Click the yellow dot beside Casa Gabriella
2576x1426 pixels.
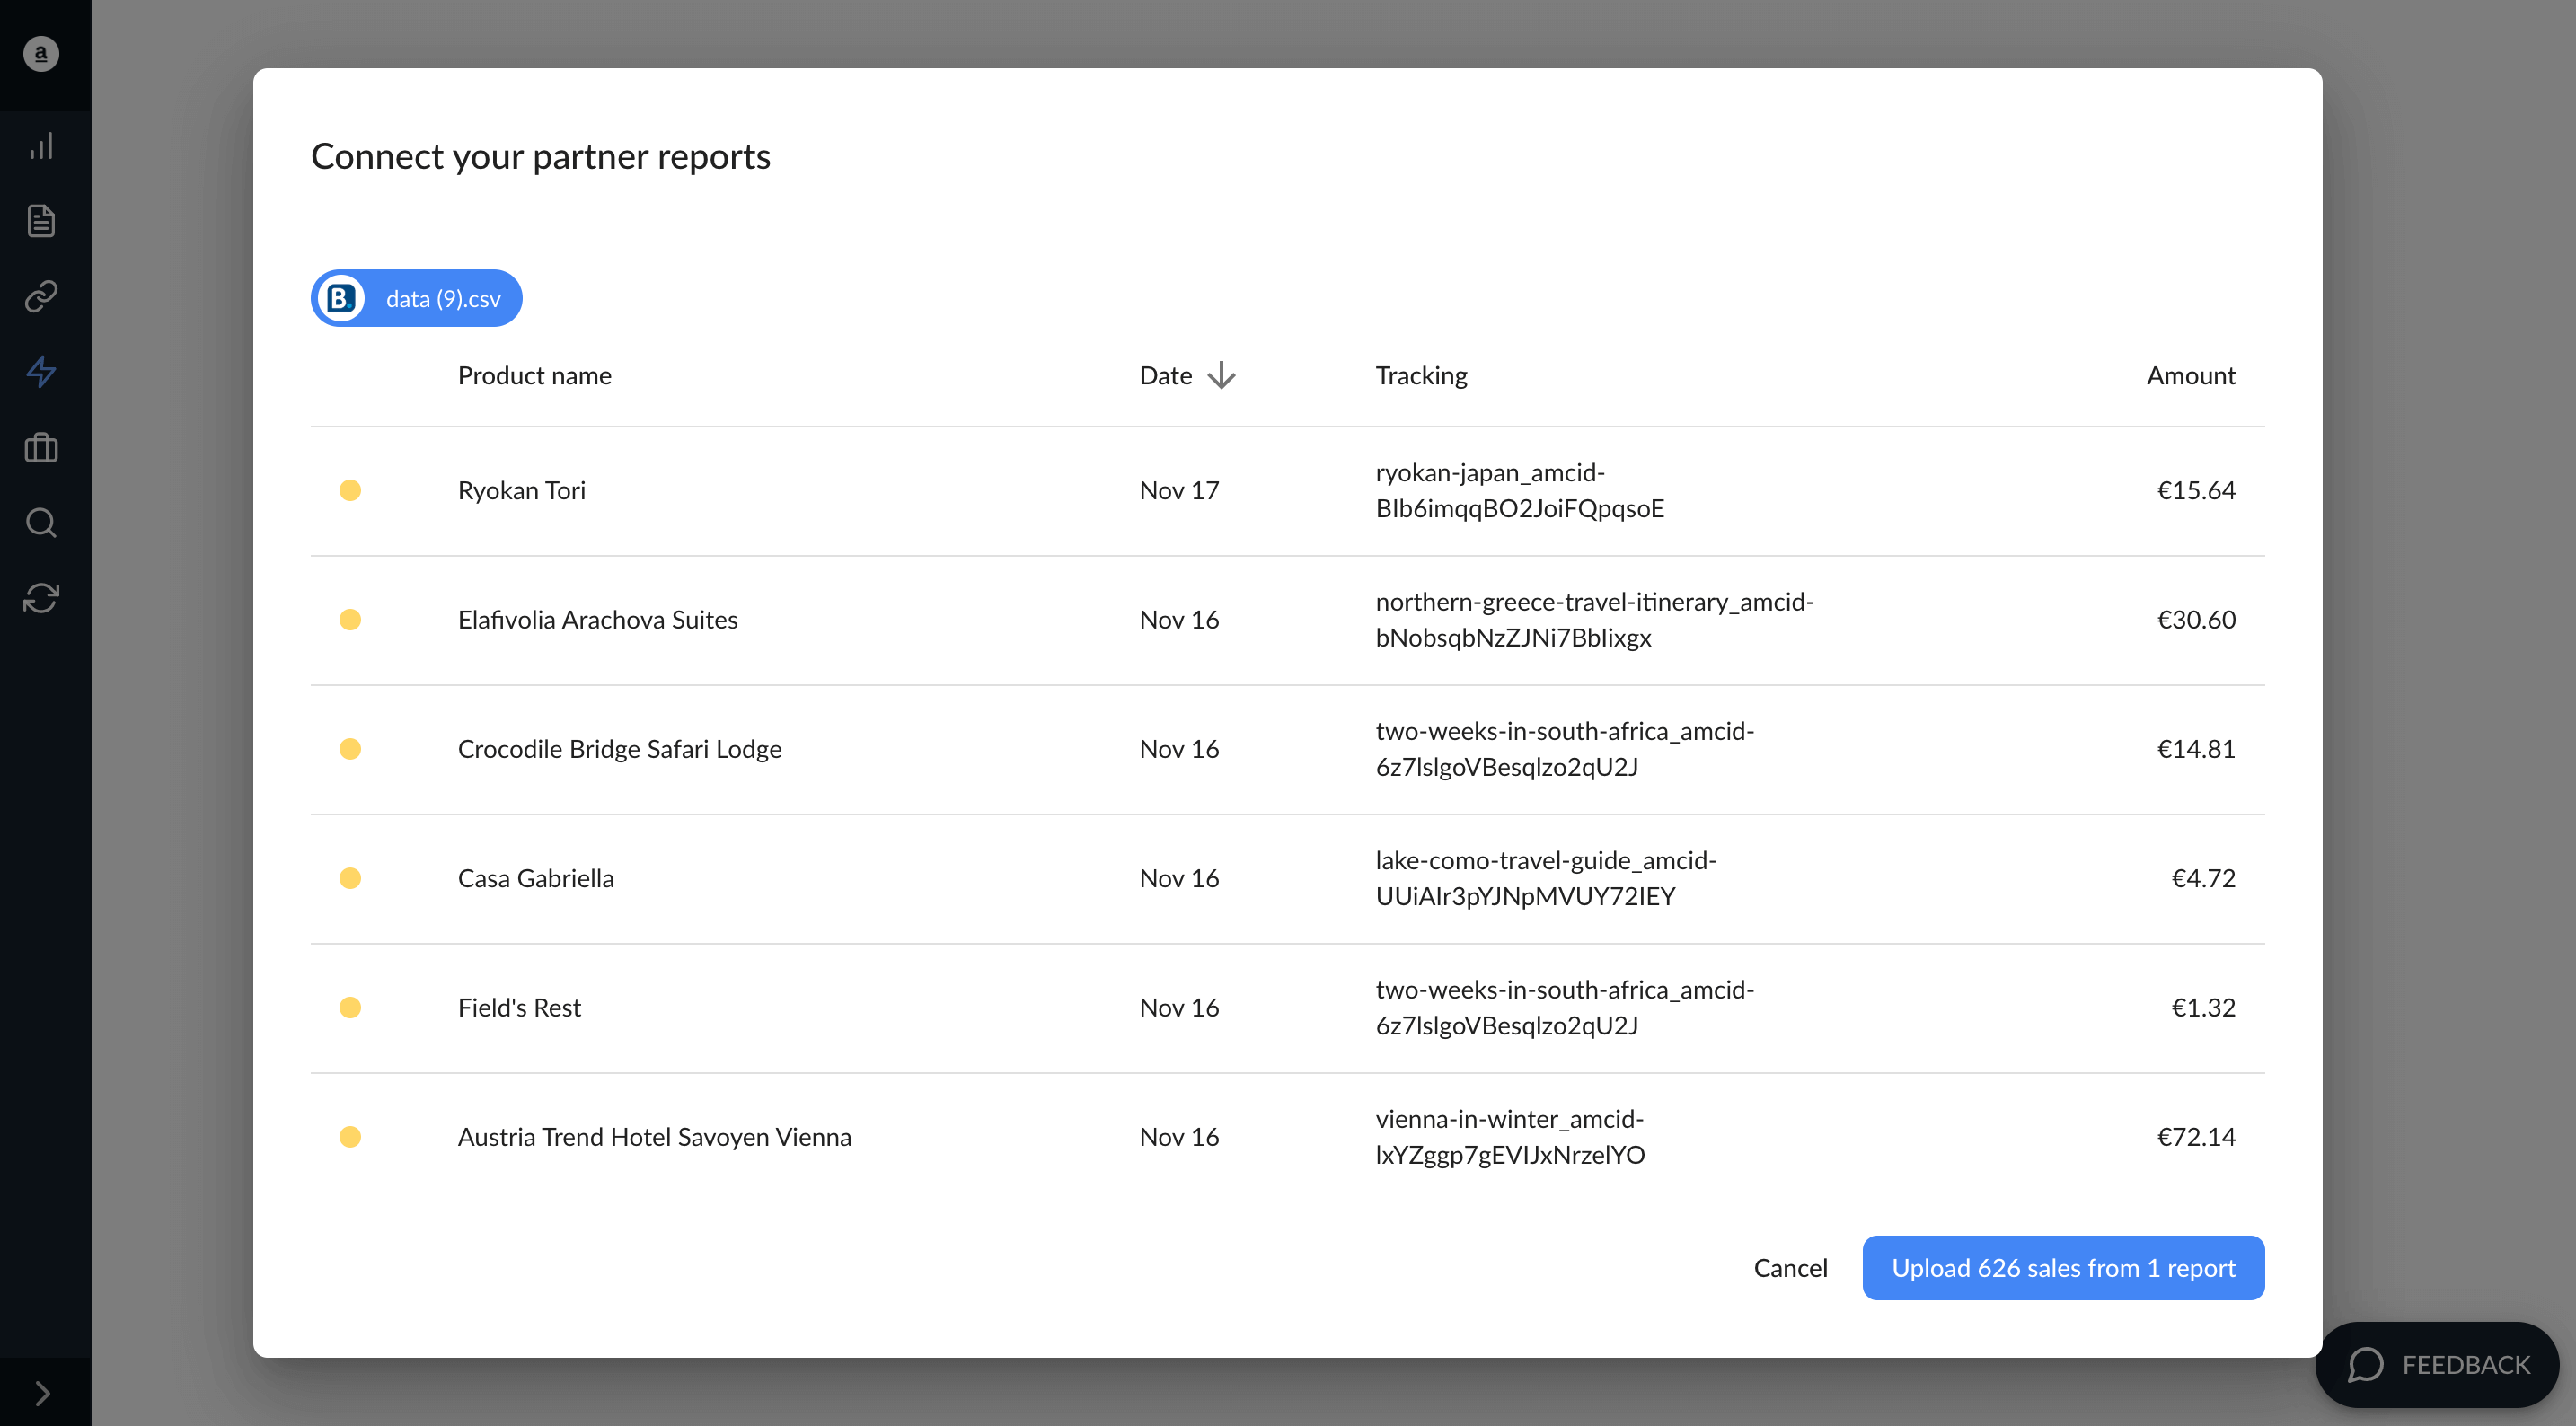(350, 878)
